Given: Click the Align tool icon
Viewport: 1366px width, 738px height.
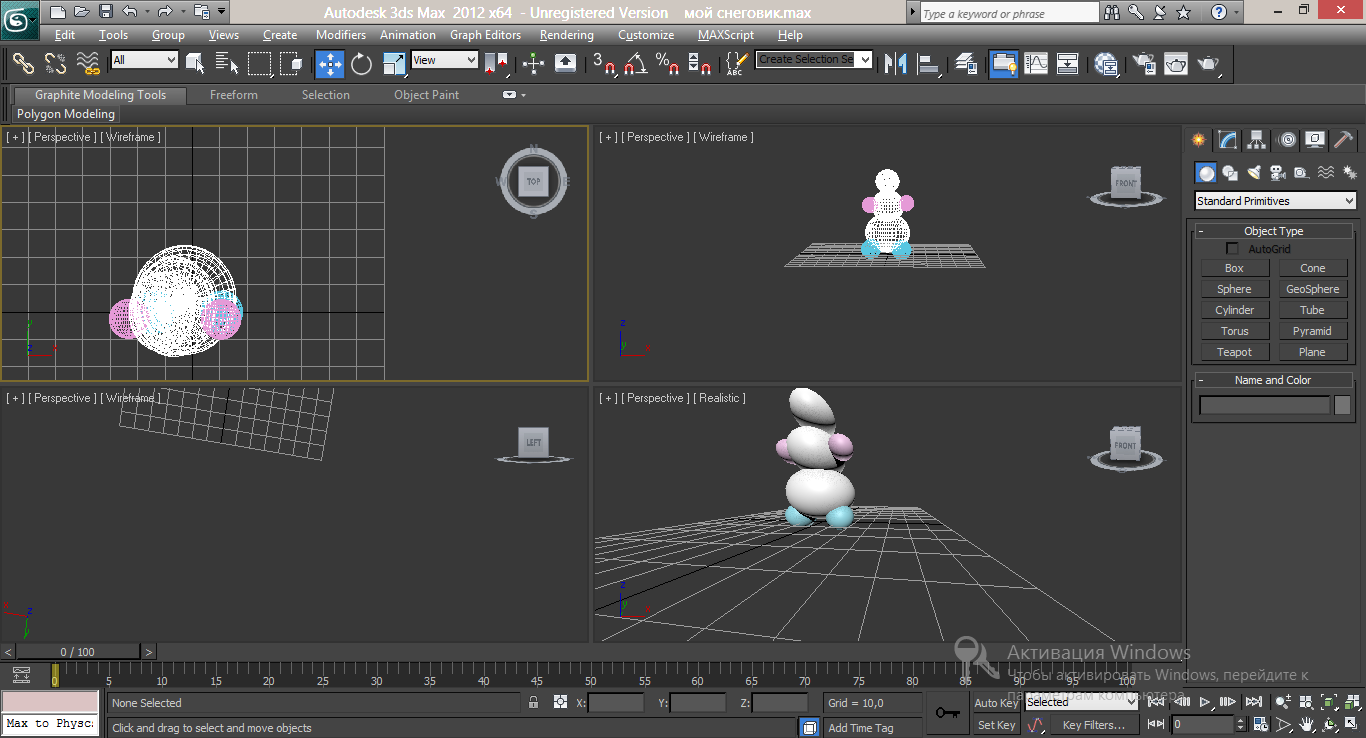Looking at the screenshot, I should (x=930, y=64).
